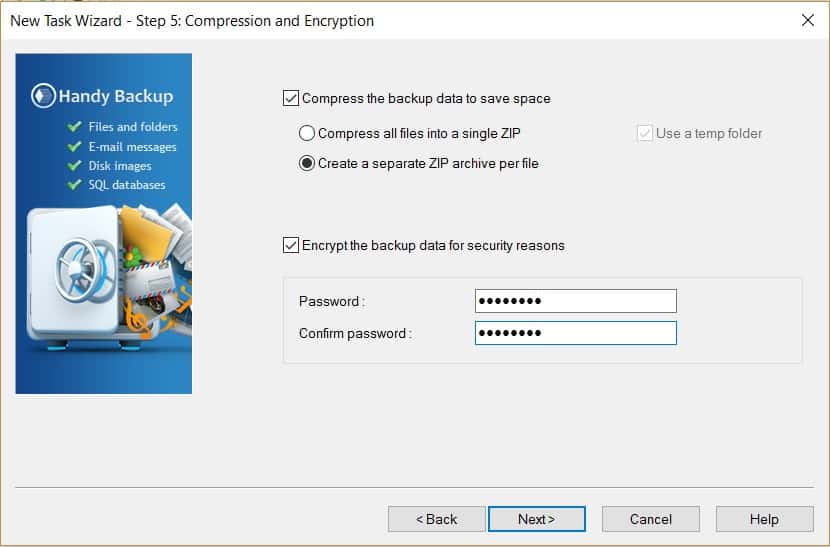Click into the Confirm password field
830x547 pixels.
[x=575, y=333]
